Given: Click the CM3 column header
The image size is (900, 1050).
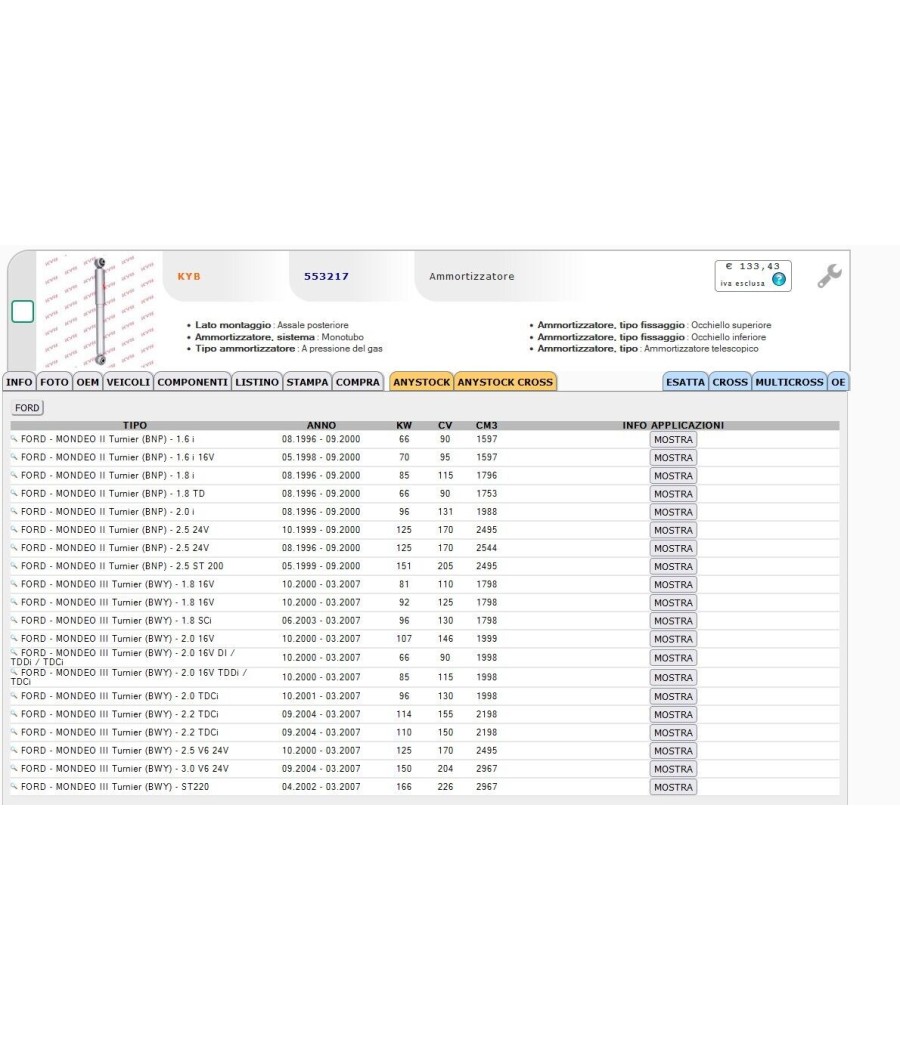Looking at the screenshot, I should point(487,425).
